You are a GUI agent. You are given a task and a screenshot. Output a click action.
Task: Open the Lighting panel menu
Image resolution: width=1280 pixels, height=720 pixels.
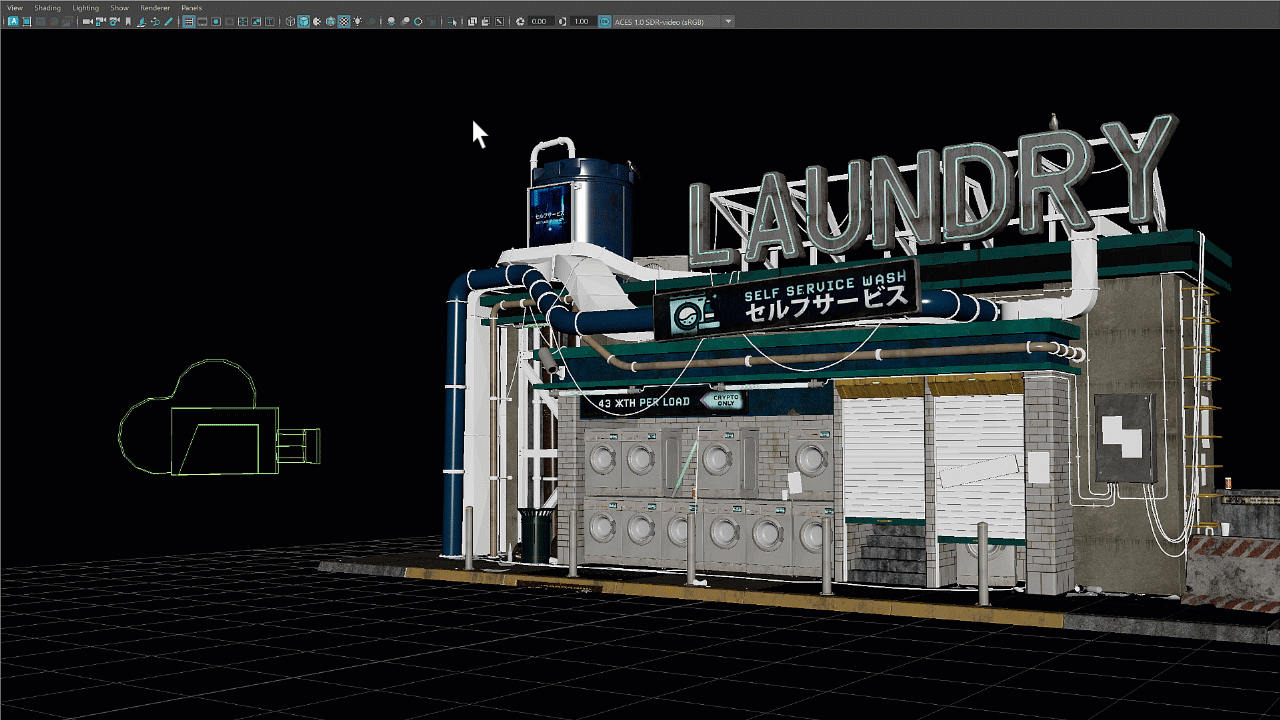click(x=85, y=8)
